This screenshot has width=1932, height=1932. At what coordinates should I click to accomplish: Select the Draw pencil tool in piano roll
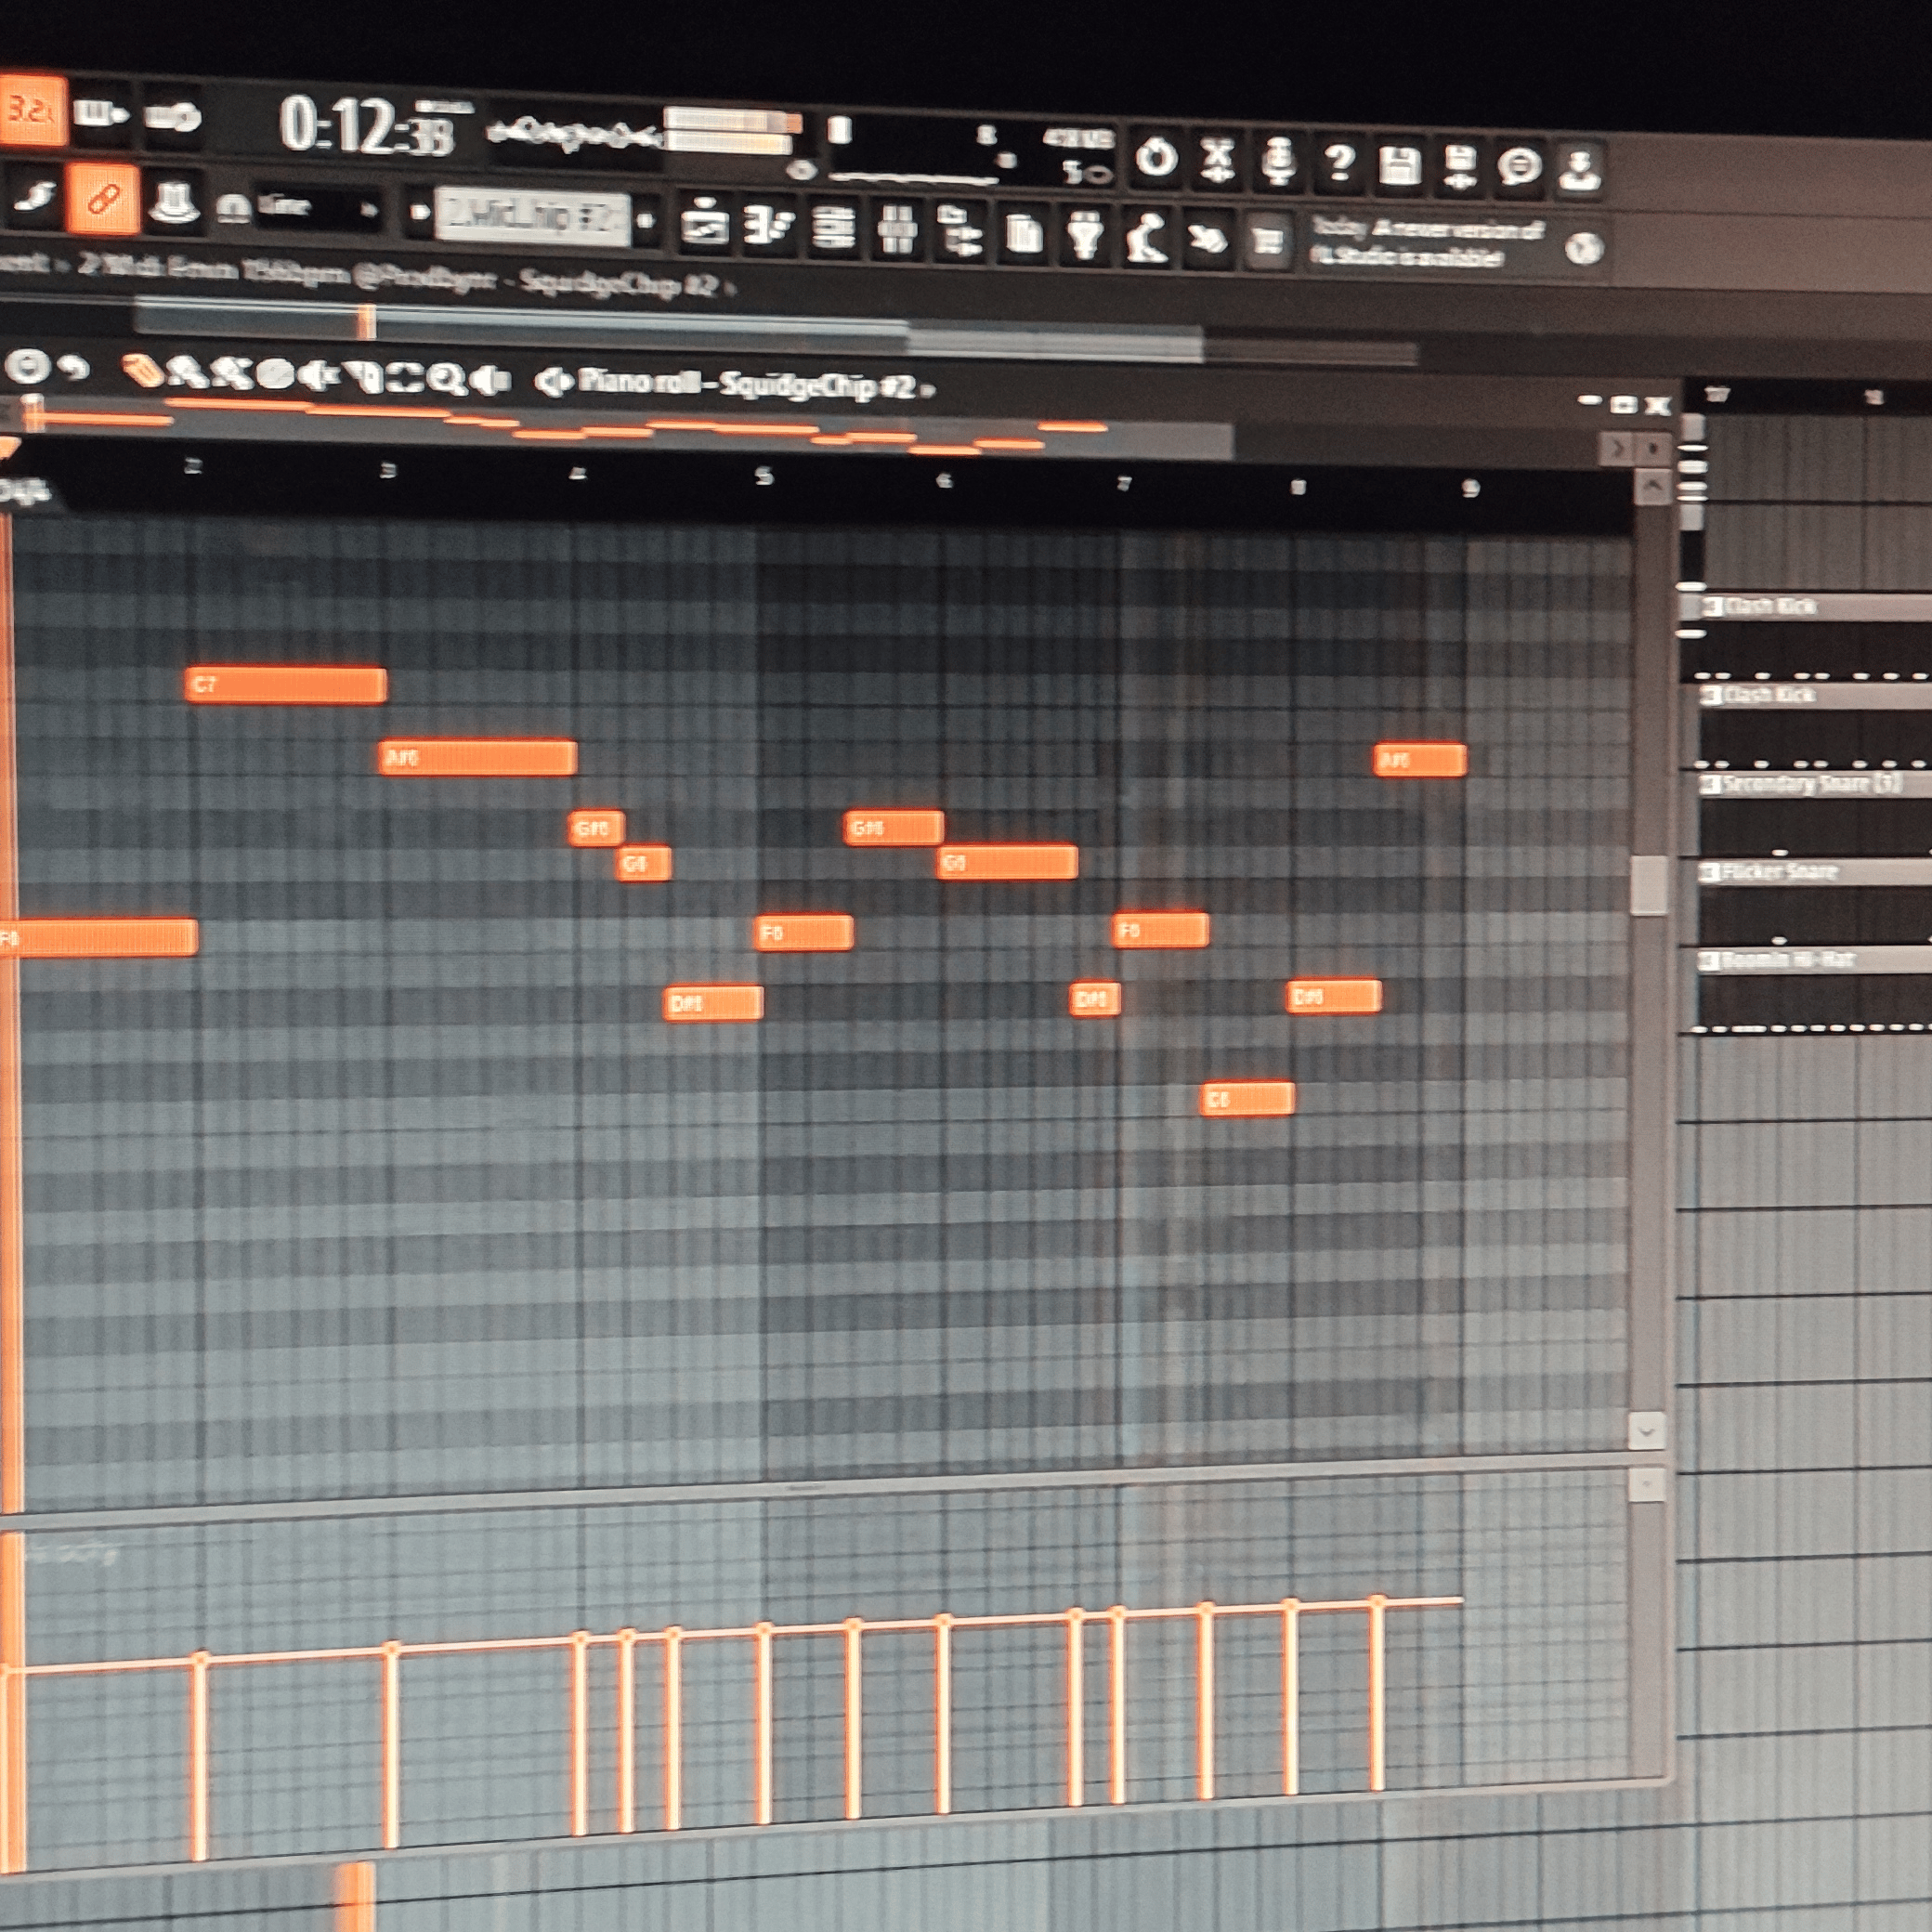[143, 371]
